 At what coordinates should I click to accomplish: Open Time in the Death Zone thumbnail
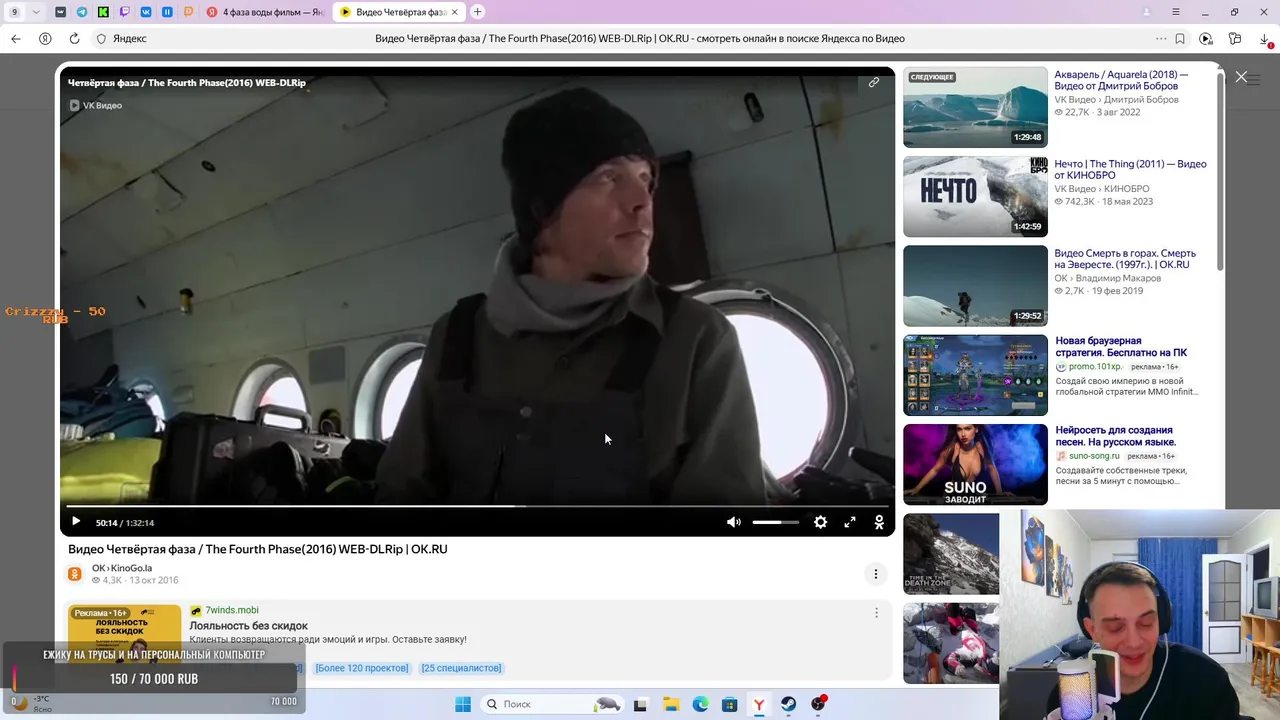951,553
